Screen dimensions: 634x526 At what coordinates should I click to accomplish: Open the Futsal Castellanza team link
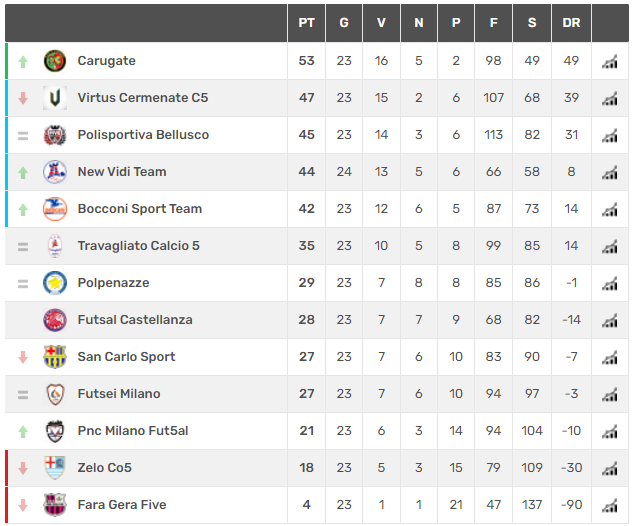135,320
